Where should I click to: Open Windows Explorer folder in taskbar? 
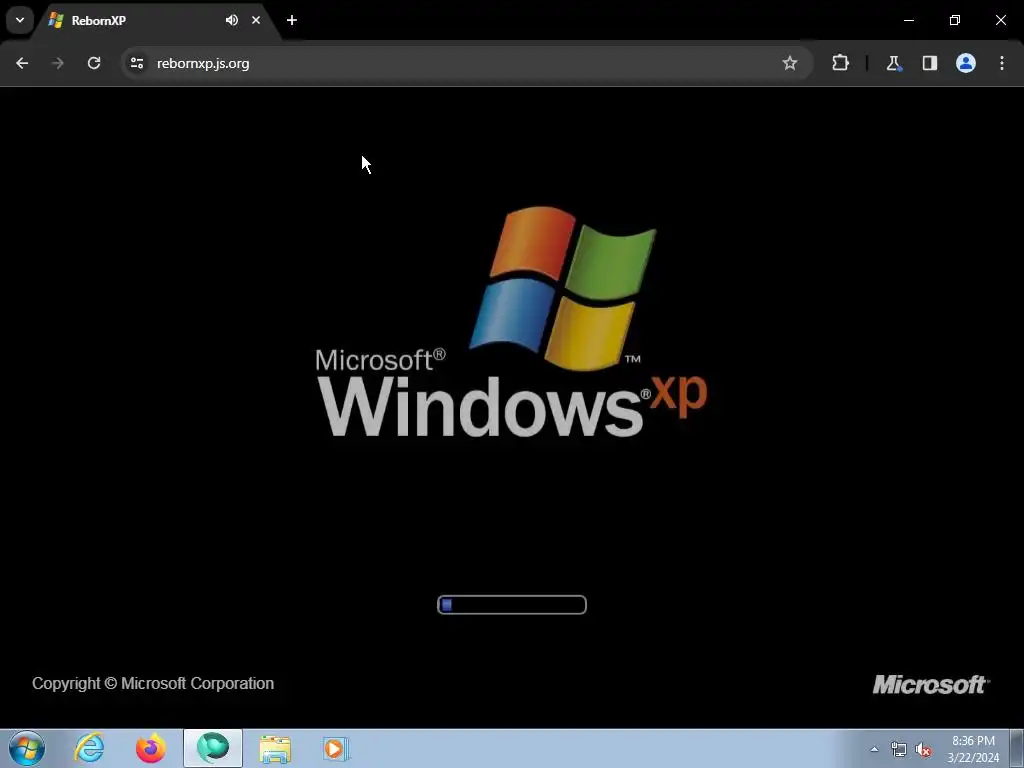click(275, 748)
